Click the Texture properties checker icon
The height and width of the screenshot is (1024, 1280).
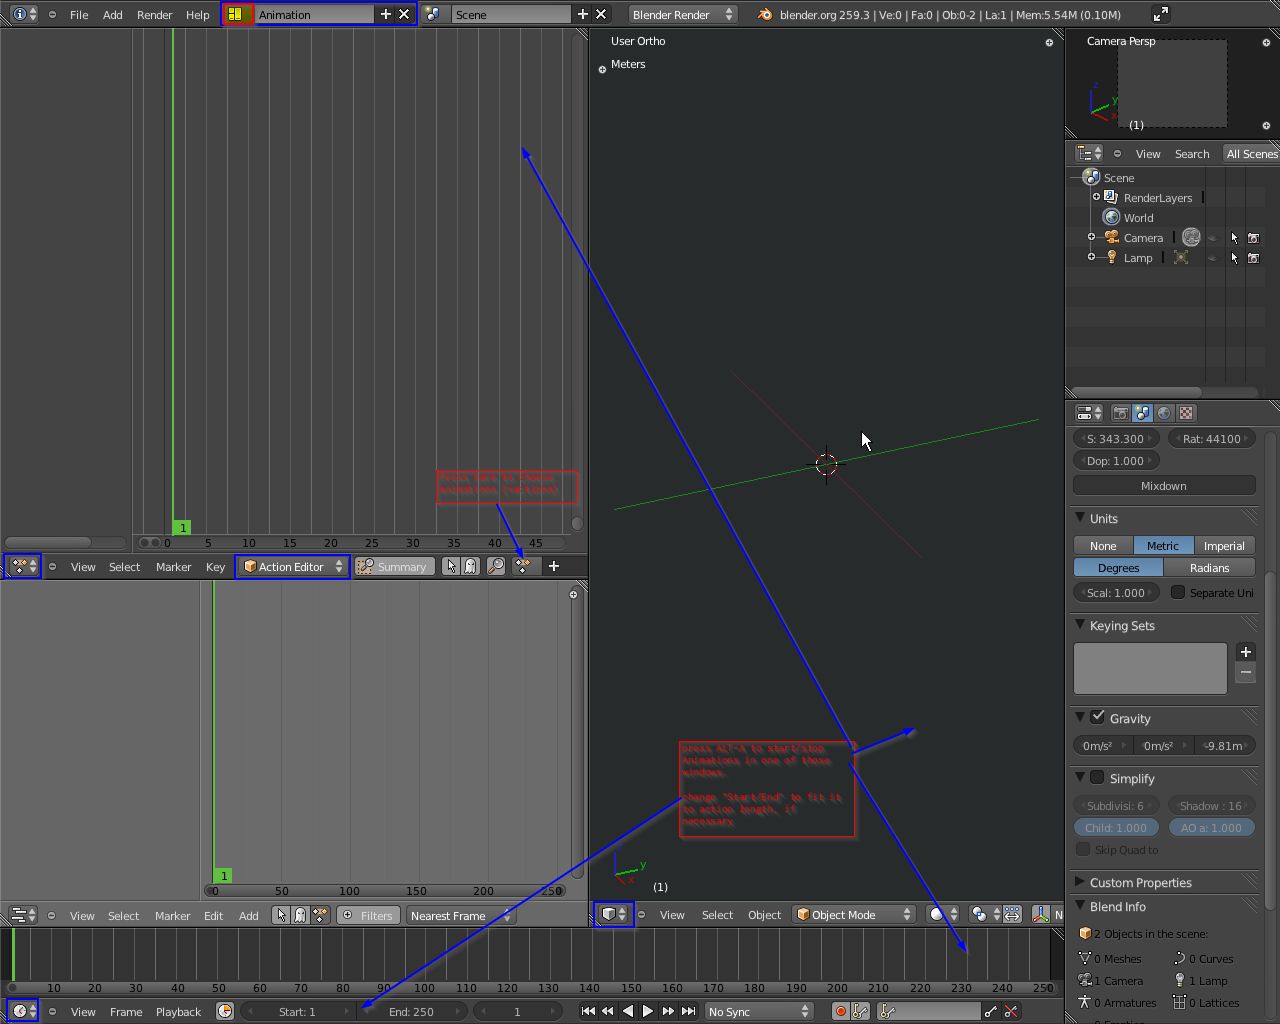click(1186, 413)
